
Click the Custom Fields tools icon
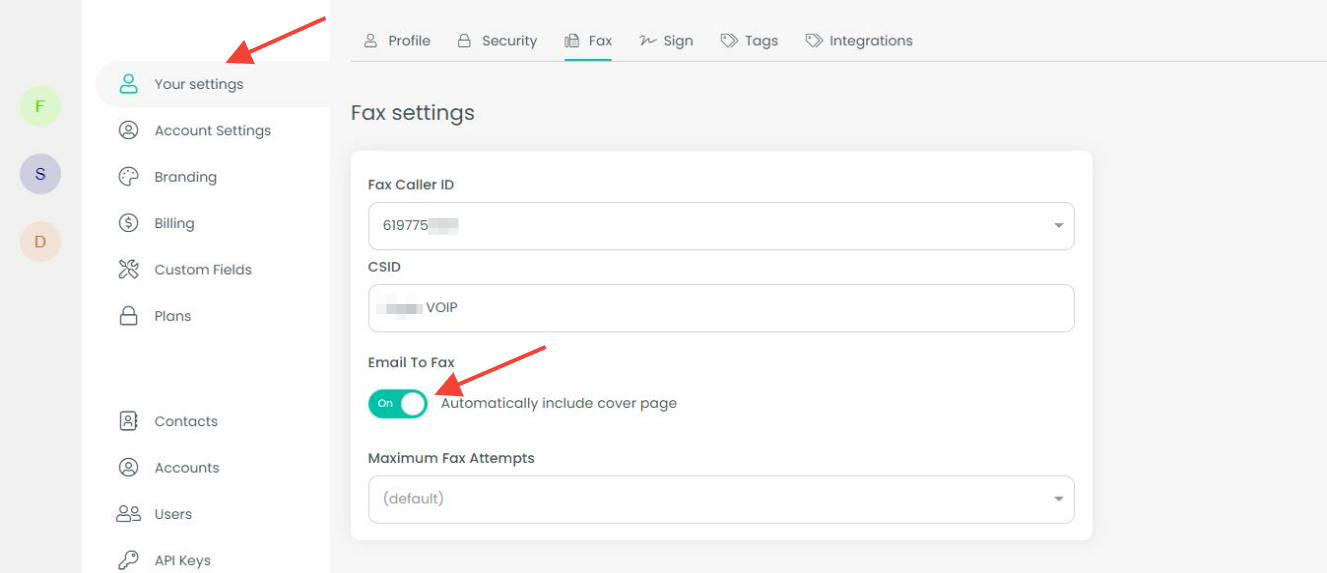tap(128, 269)
